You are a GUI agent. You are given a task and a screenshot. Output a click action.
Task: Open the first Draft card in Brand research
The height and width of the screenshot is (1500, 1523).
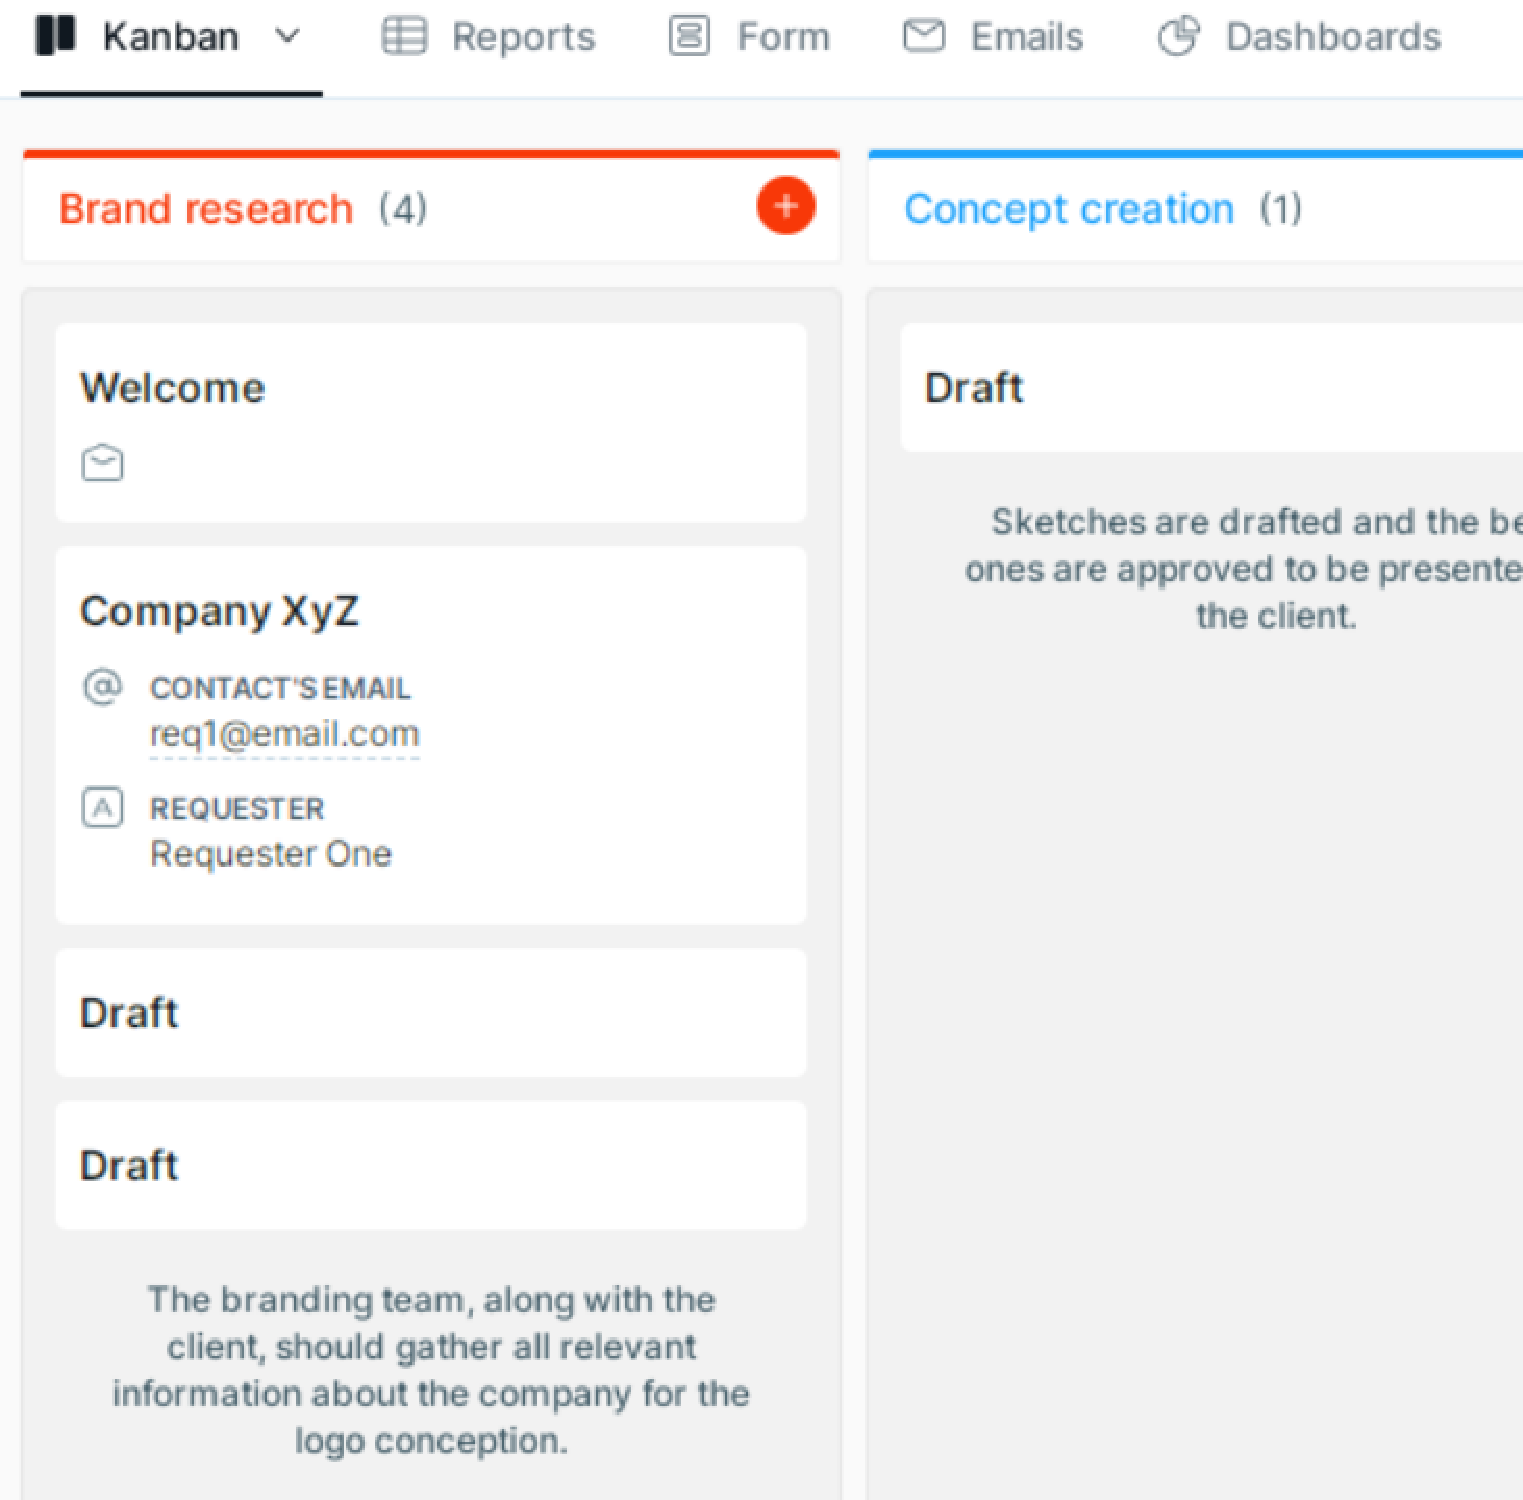[431, 1013]
